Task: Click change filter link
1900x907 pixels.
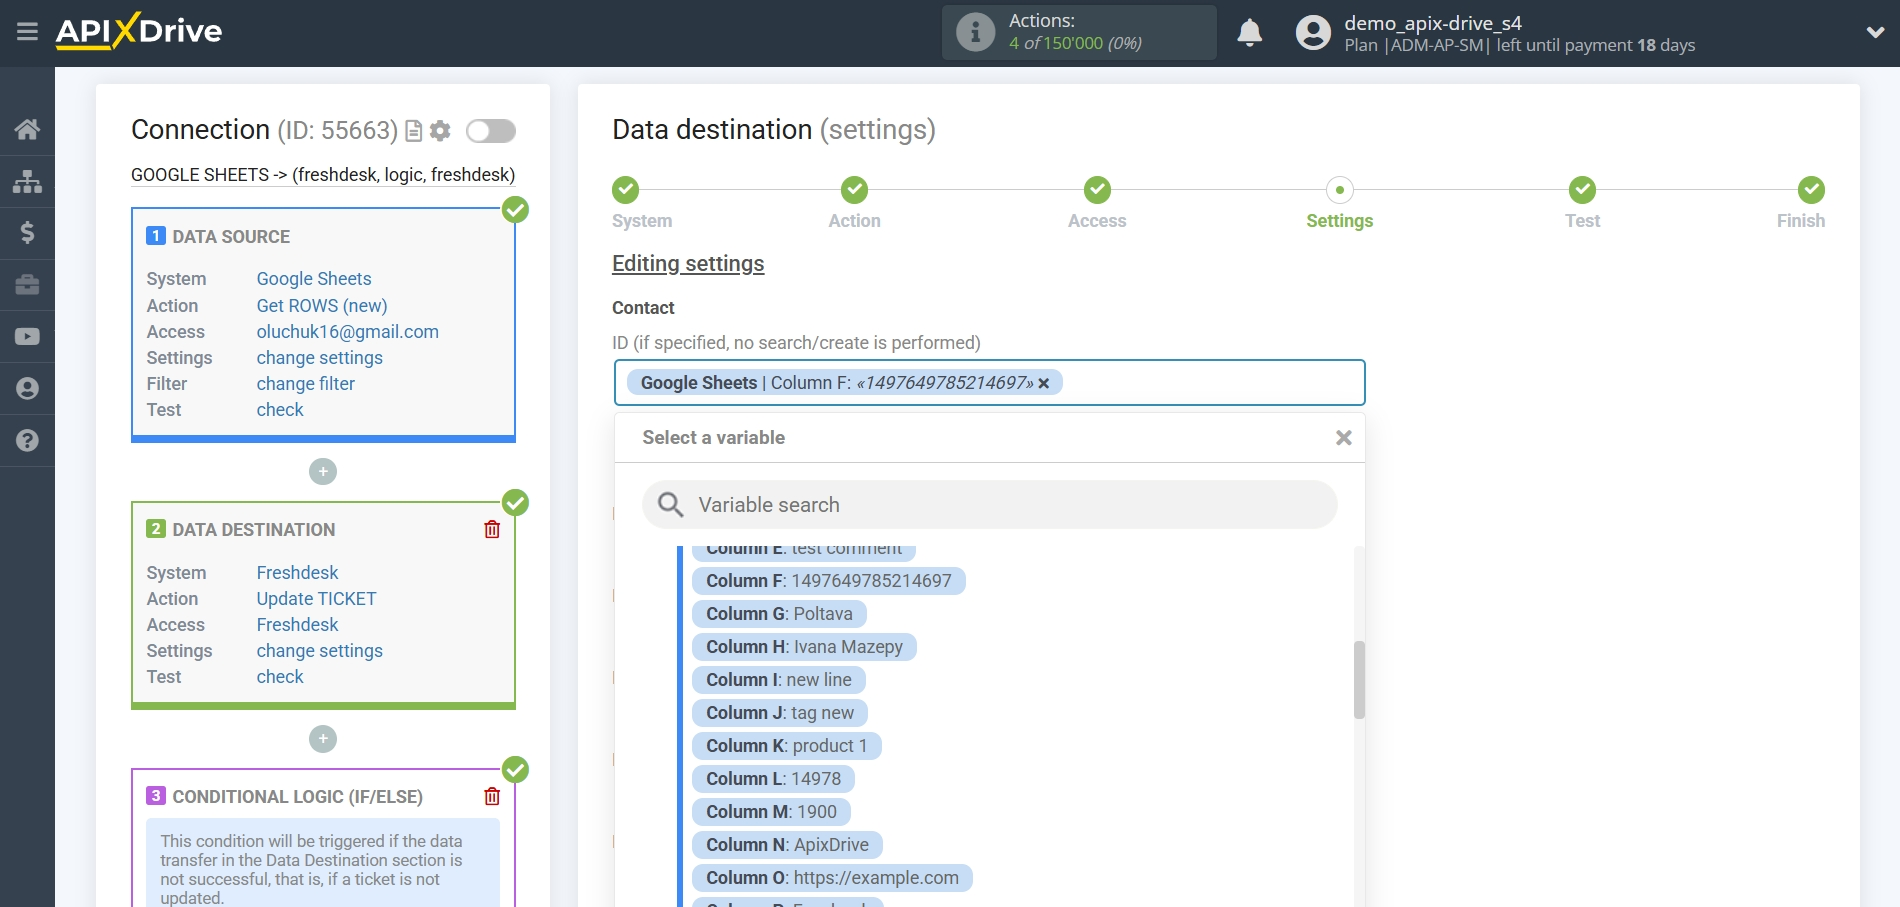Action: tap(306, 384)
